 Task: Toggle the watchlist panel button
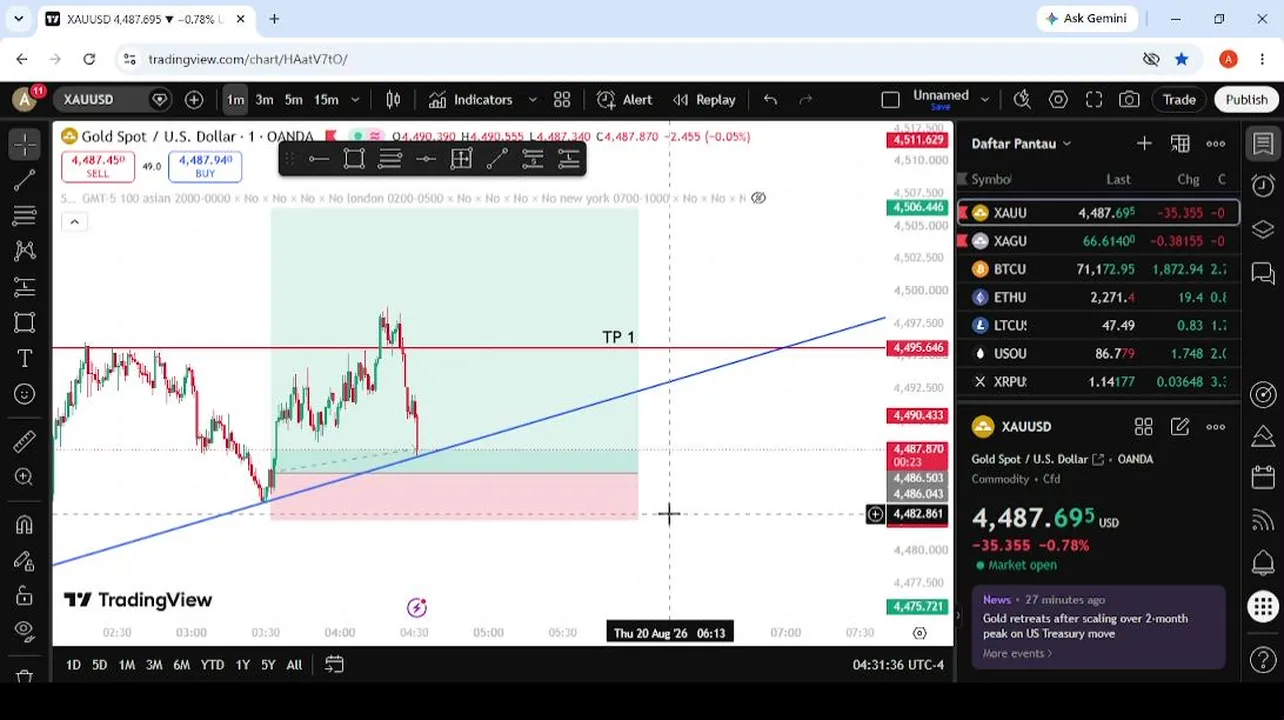(1263, 143)
